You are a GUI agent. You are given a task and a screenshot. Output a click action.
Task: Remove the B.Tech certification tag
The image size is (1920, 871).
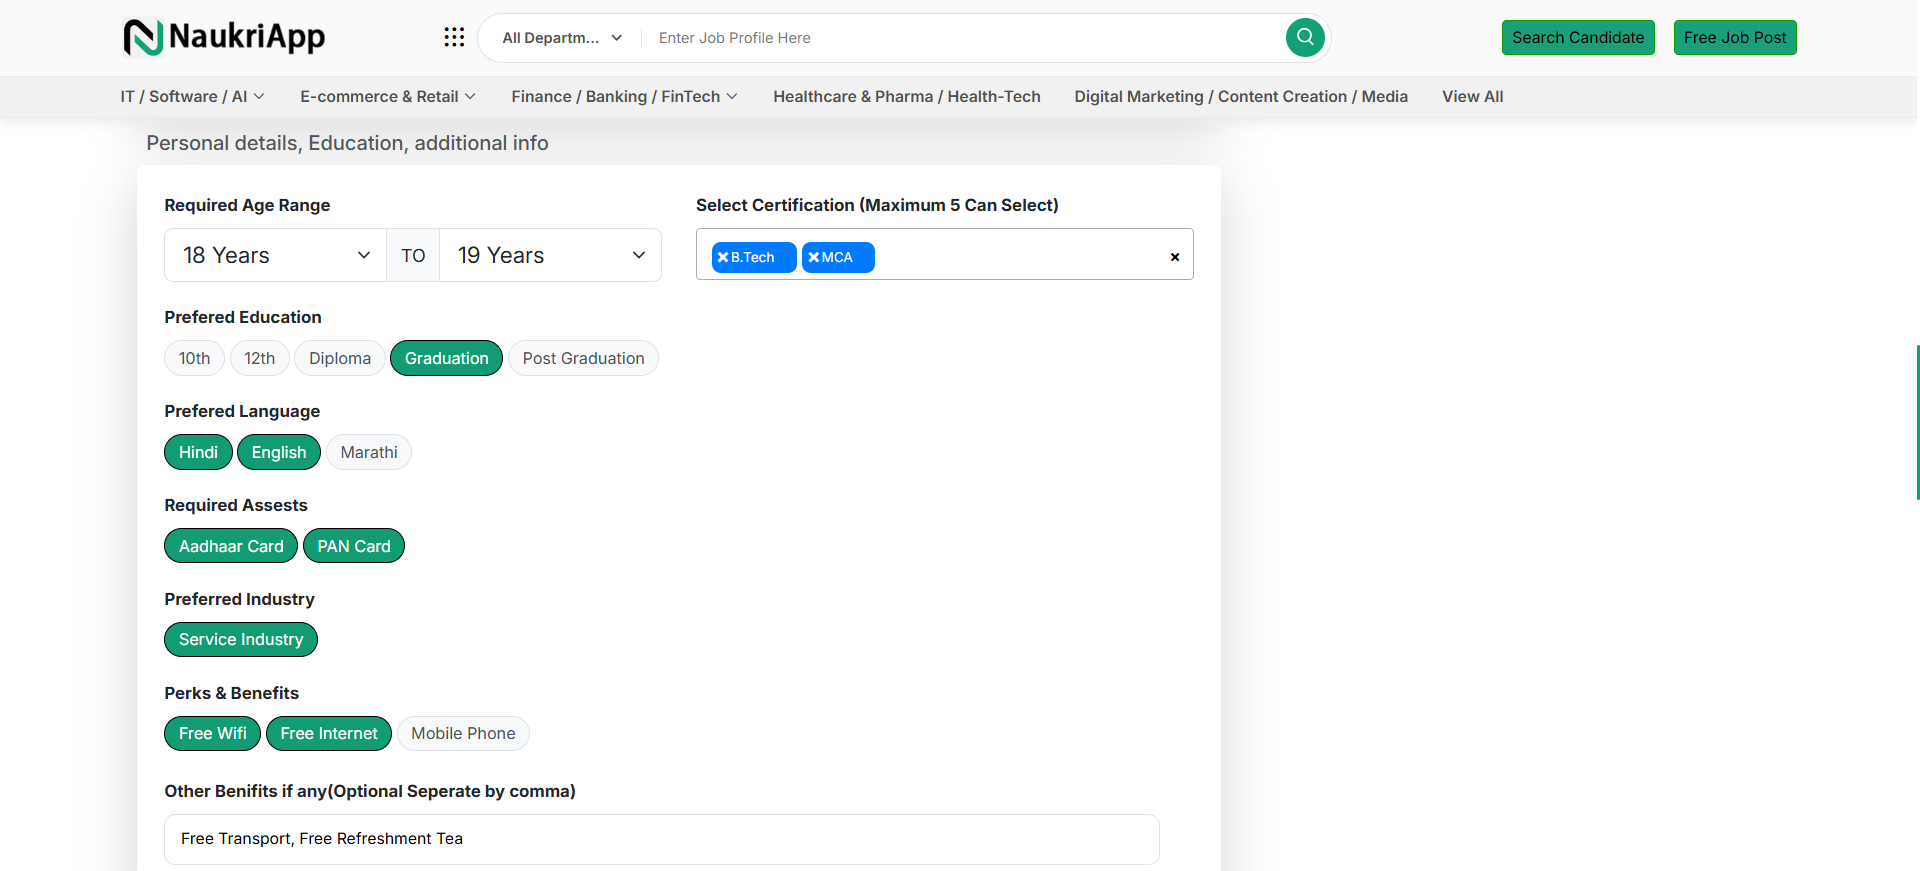pos(723,258)
